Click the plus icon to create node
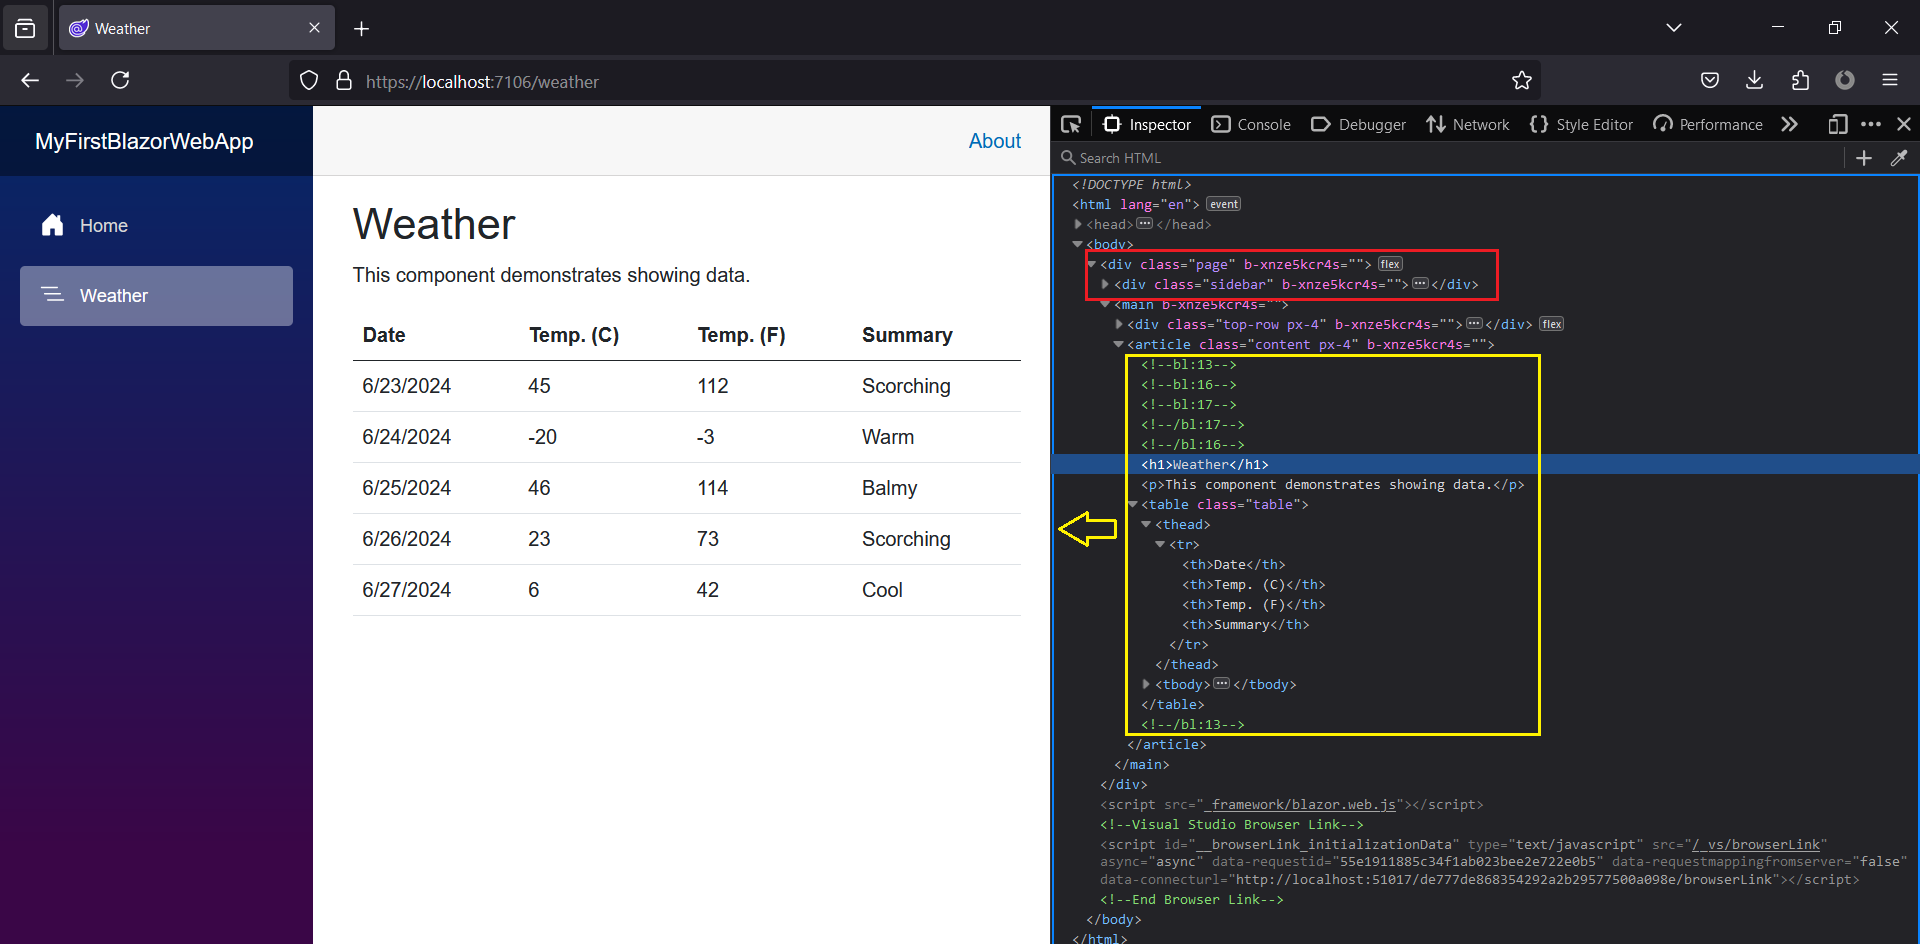The image size is (1920, 944). (x=1864, y=158)
